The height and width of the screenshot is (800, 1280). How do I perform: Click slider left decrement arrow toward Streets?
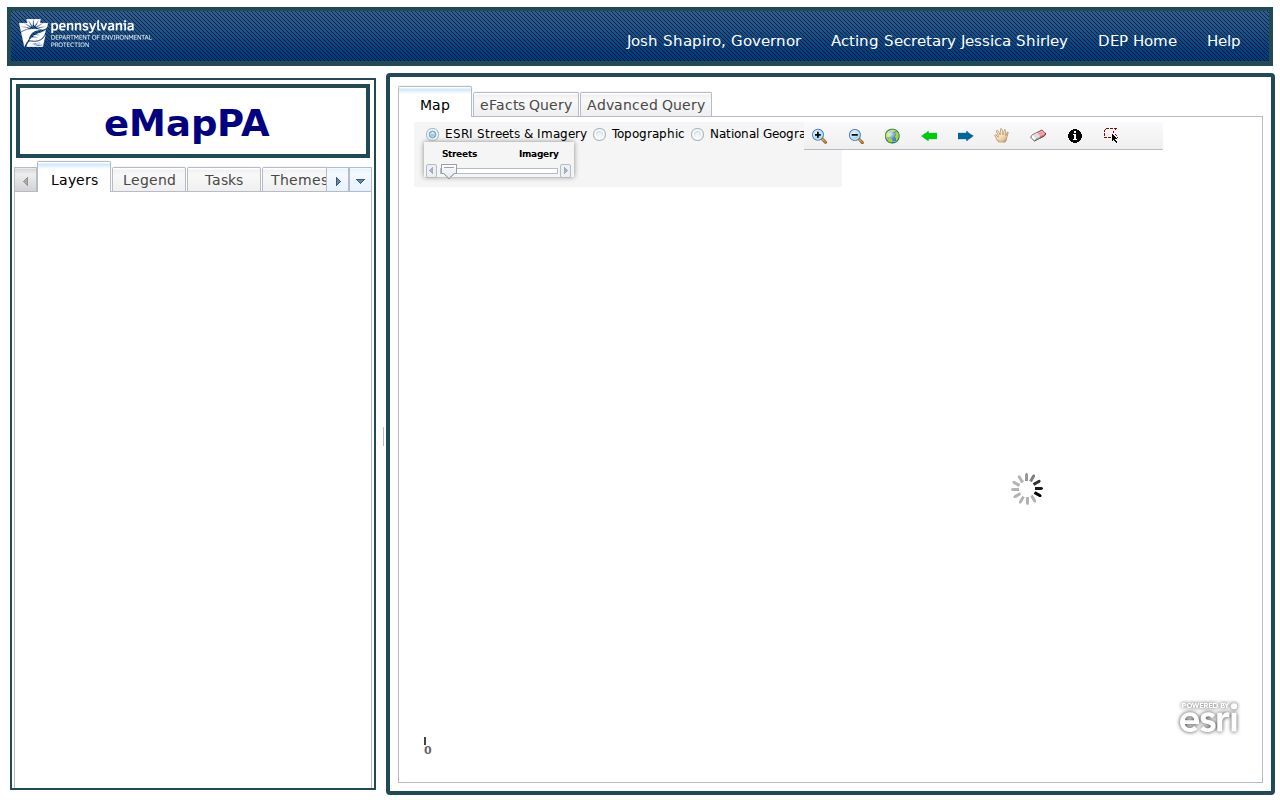coord(431,171)
